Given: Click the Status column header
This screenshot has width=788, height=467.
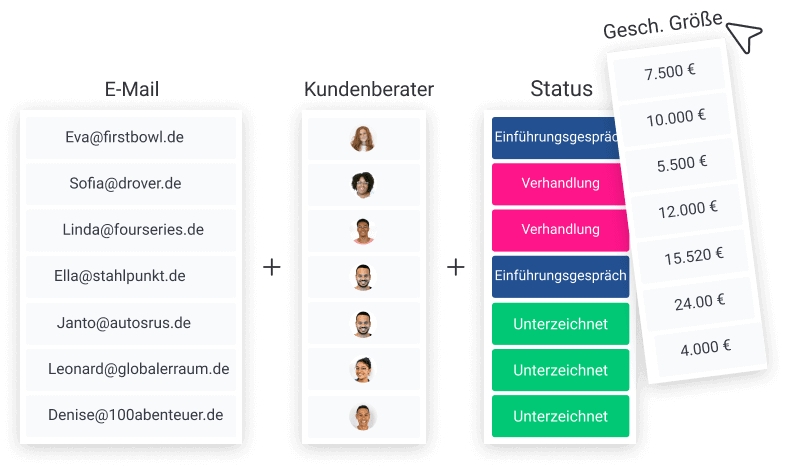Looking at the screenshot, I should [x=561, y=89].
